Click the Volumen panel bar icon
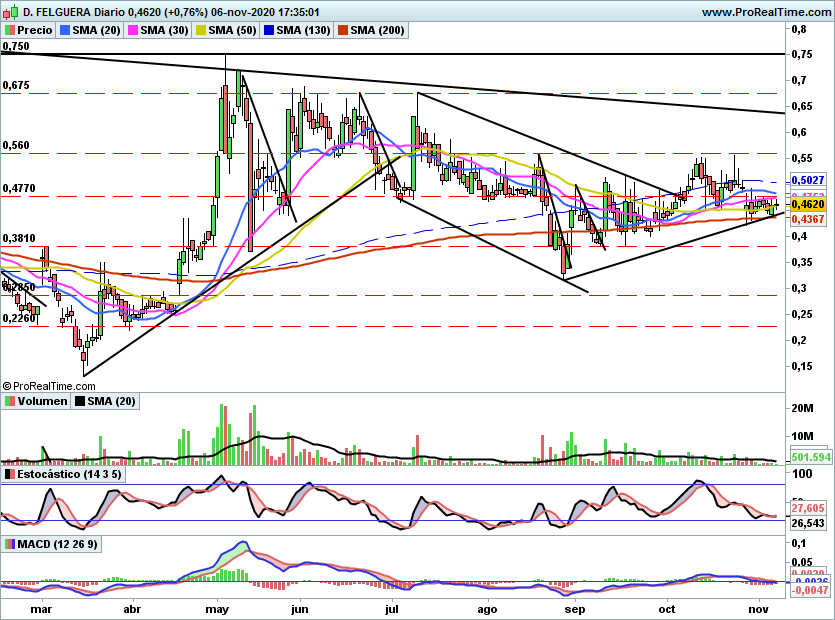 pos(10,401)
